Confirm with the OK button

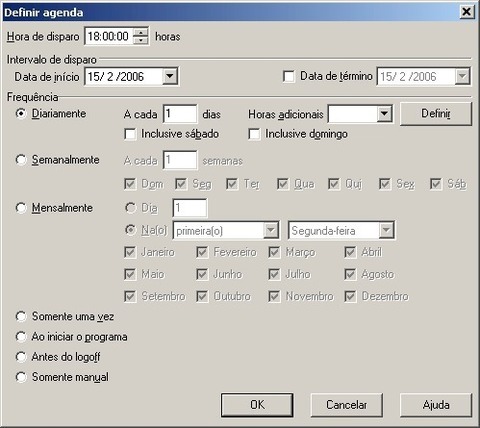(x=257, y=405)
